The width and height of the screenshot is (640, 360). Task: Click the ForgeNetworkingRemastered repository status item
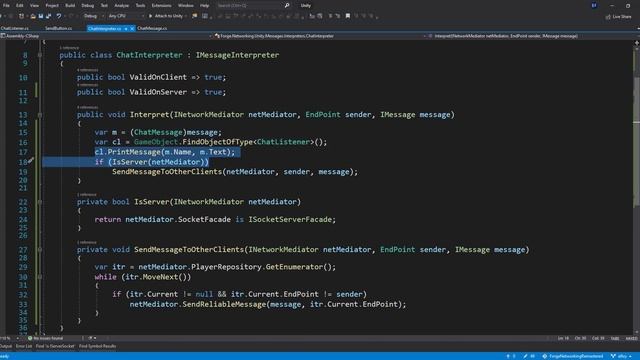(573, 356)
